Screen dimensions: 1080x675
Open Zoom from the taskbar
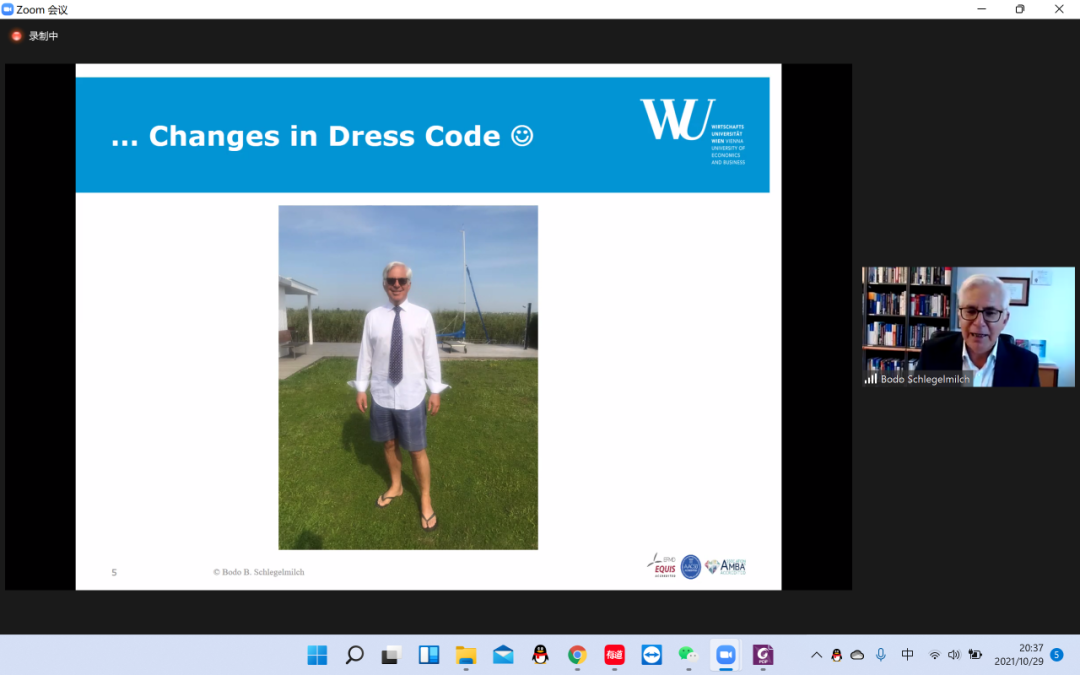[725, 655]
